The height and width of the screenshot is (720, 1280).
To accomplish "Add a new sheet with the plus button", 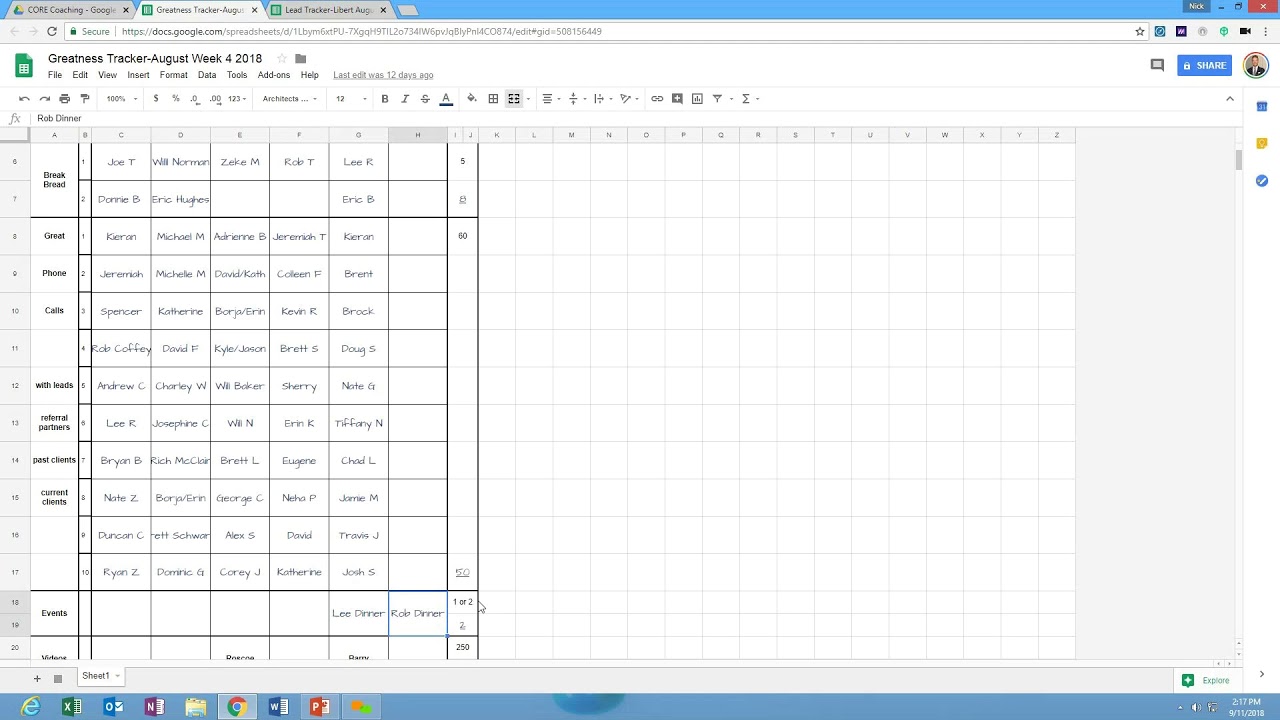I will pos(37,678).
